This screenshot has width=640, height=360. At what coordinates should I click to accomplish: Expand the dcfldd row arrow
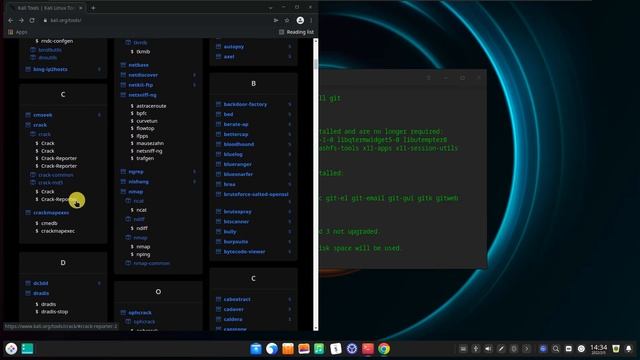(x=99, y=283)
